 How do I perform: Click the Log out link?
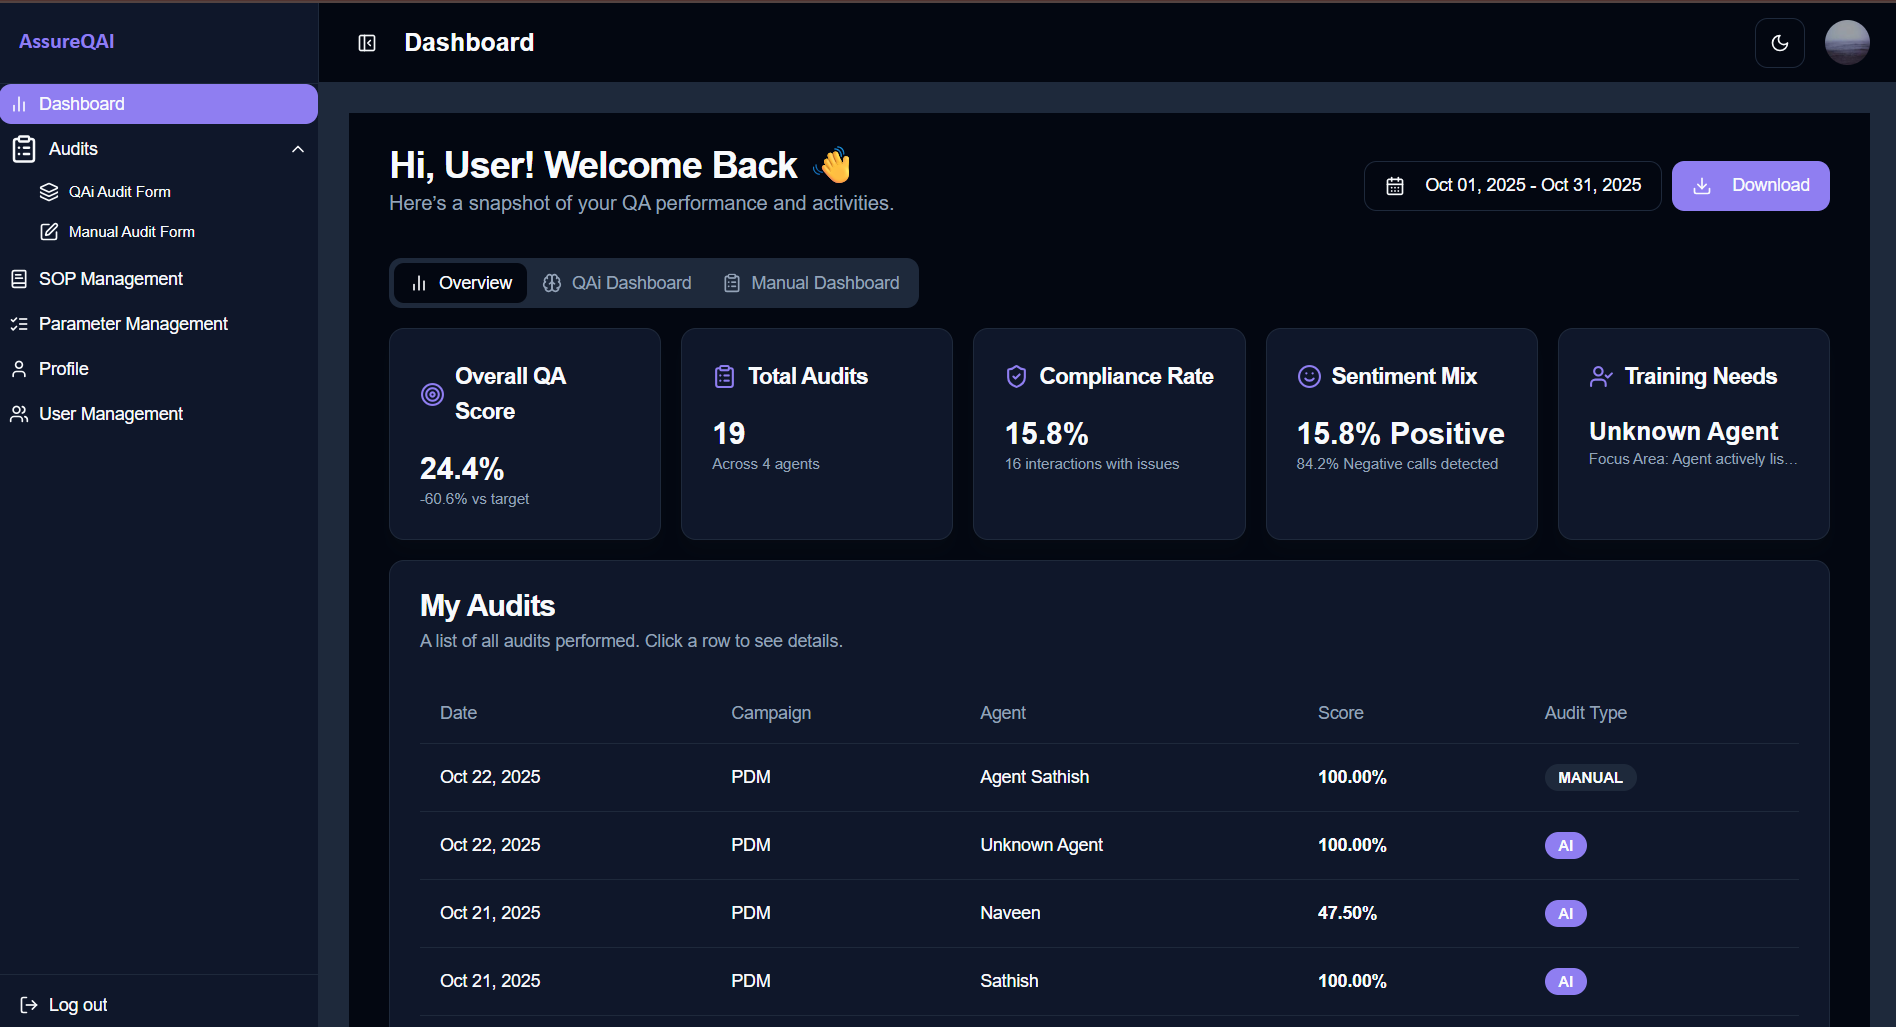(63, 1004)
